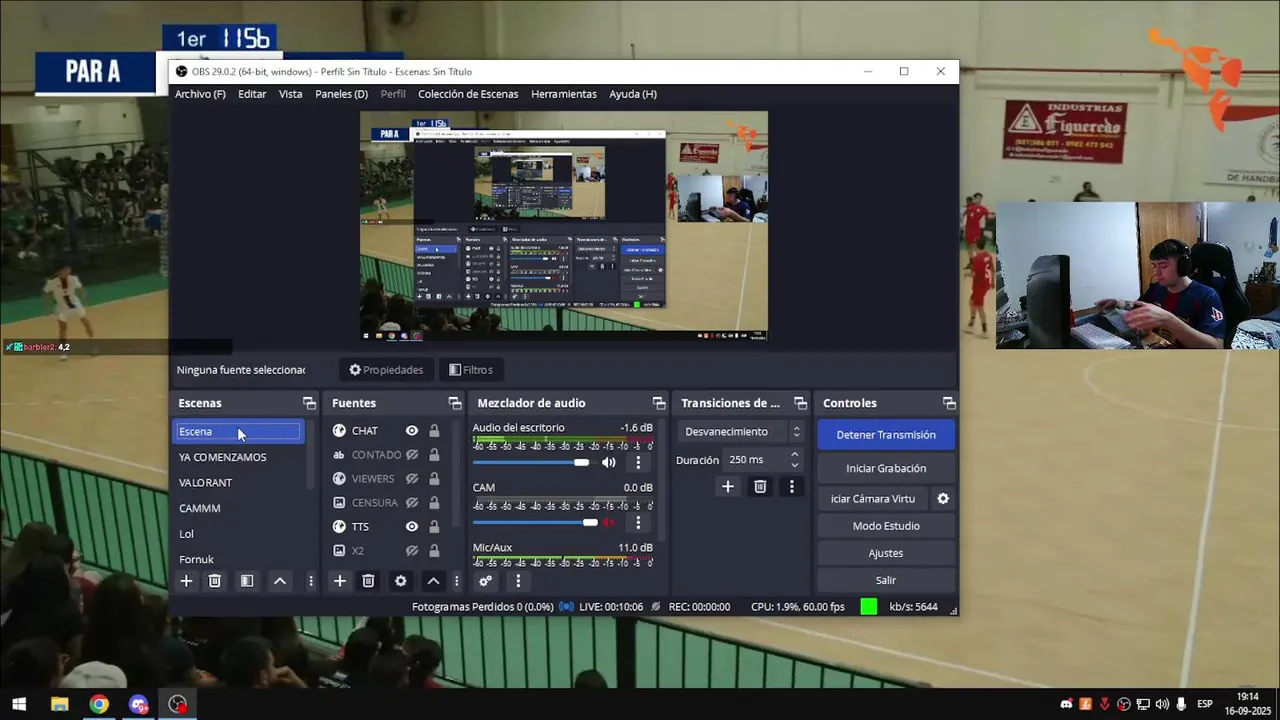The image size is (1280, 720).
Task: Open the Escenas toolbar three-dot menu
Action: [310, 581]
